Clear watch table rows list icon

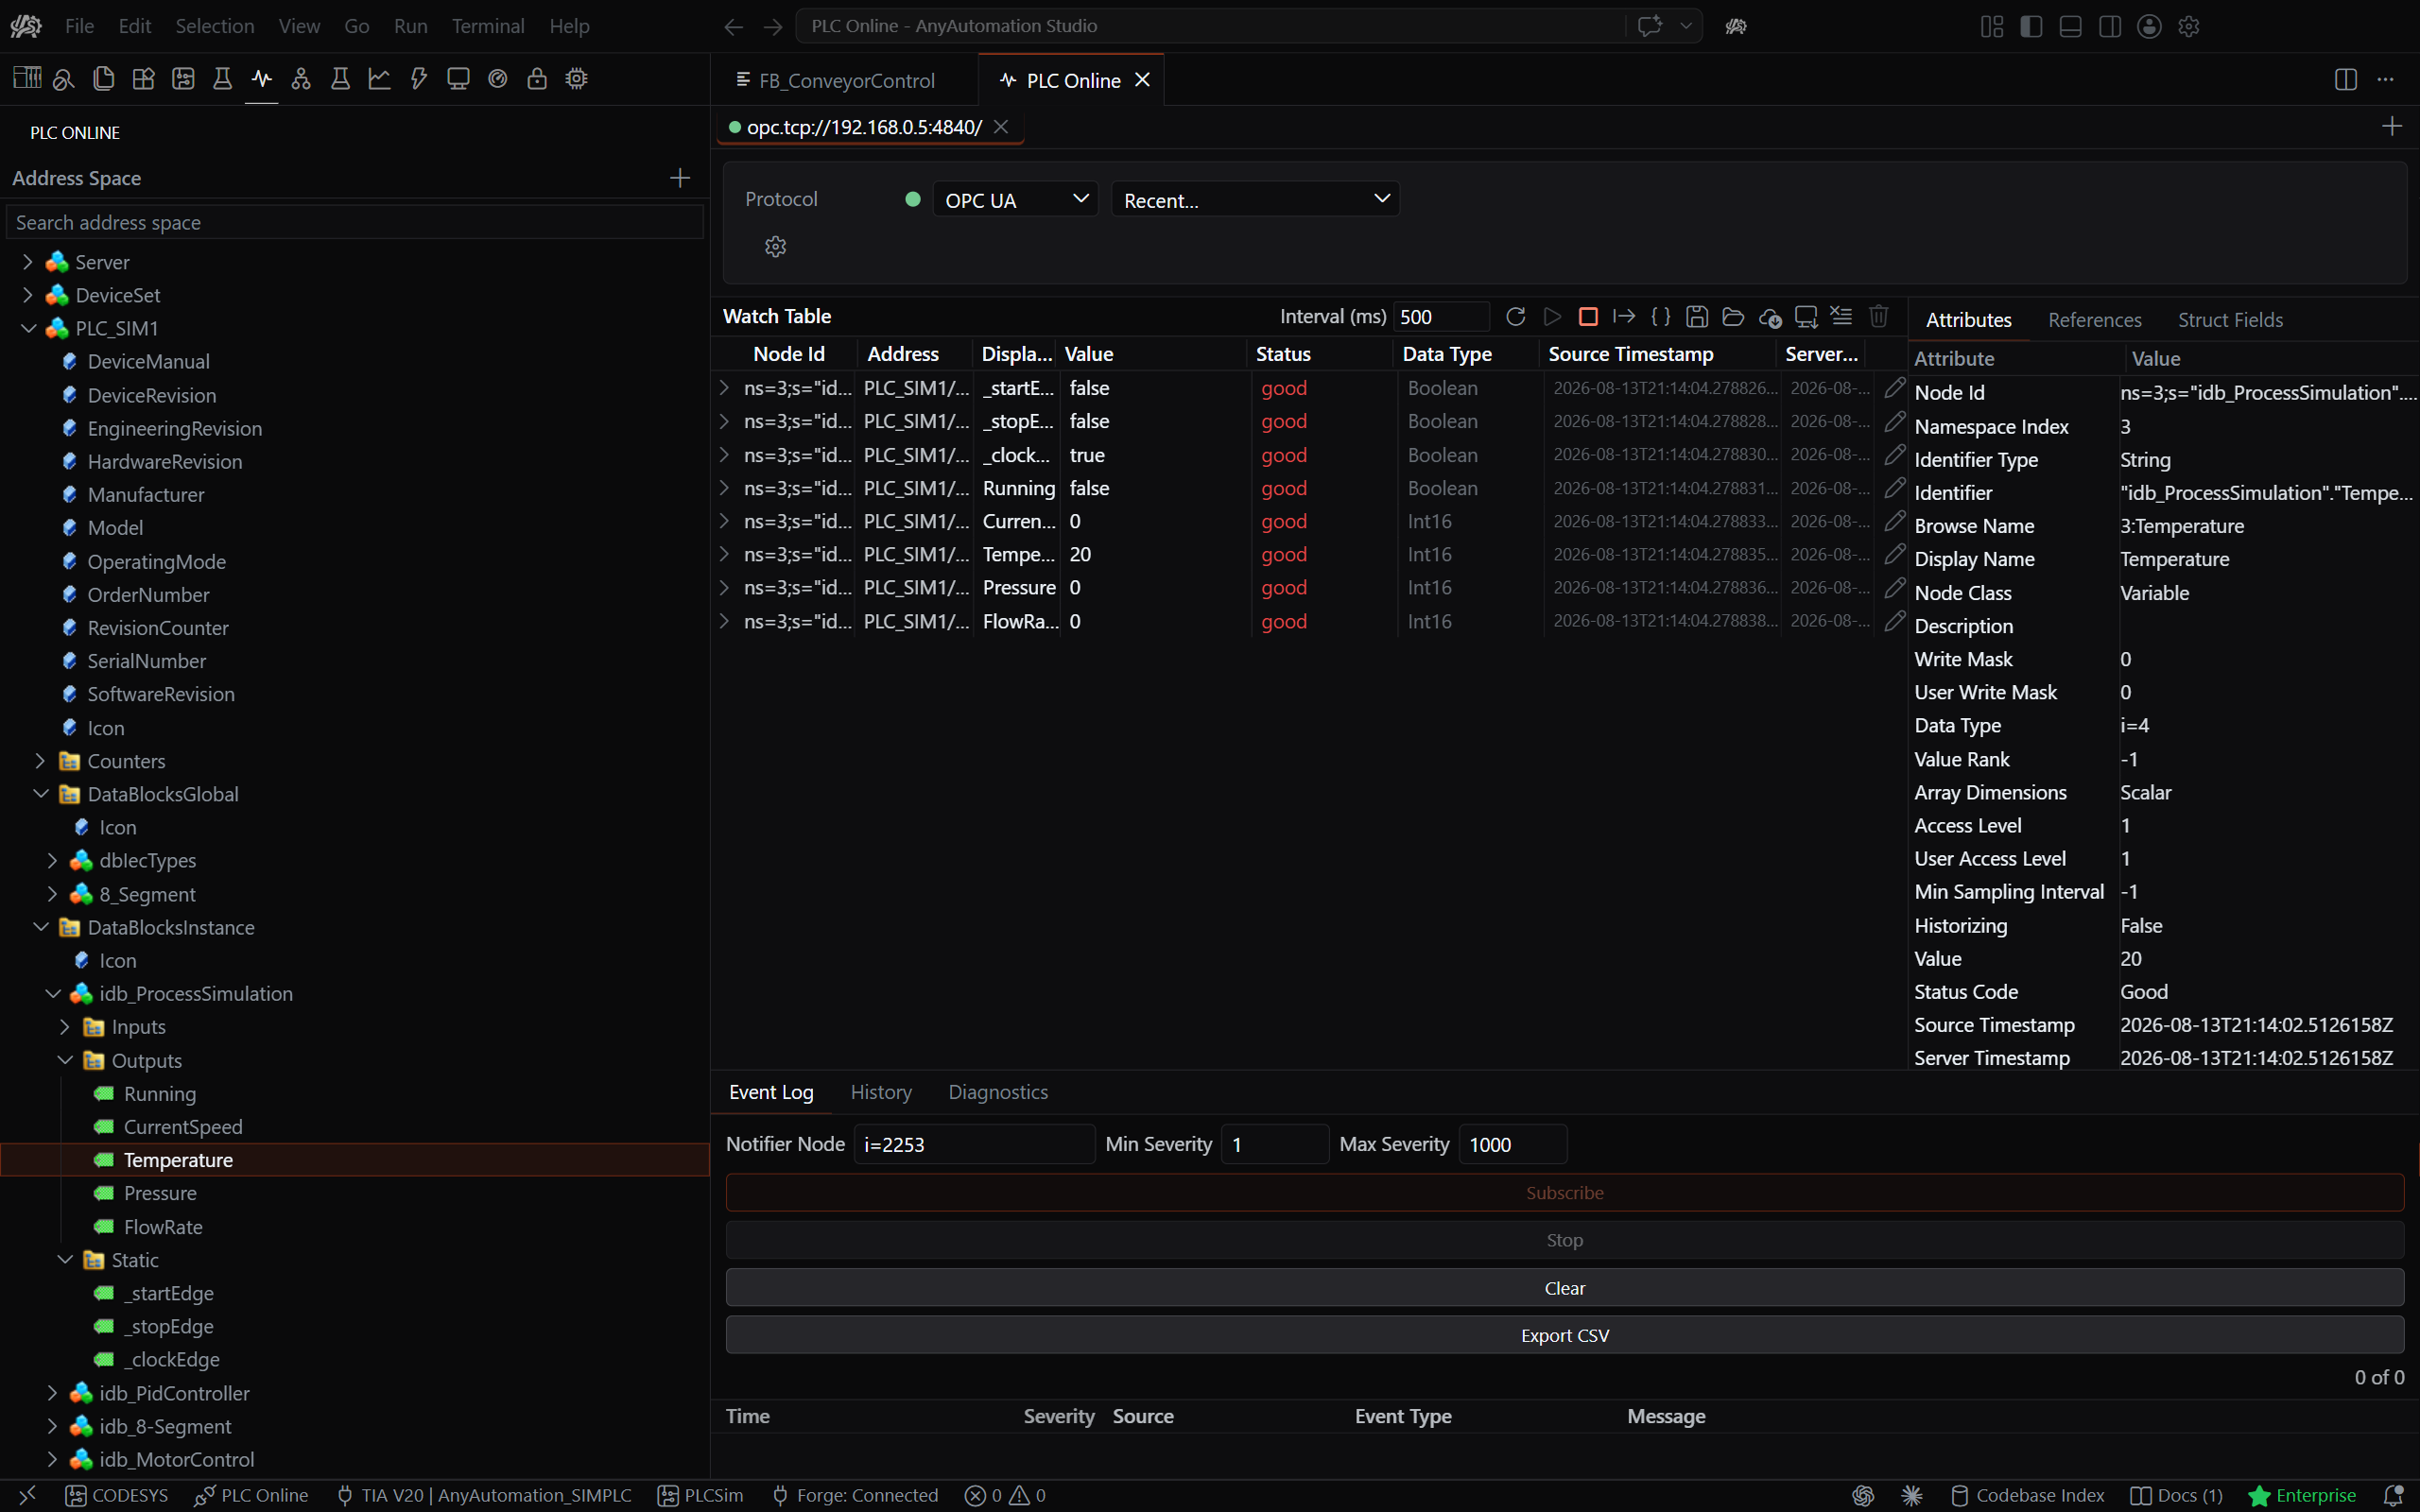point(1842,316)
